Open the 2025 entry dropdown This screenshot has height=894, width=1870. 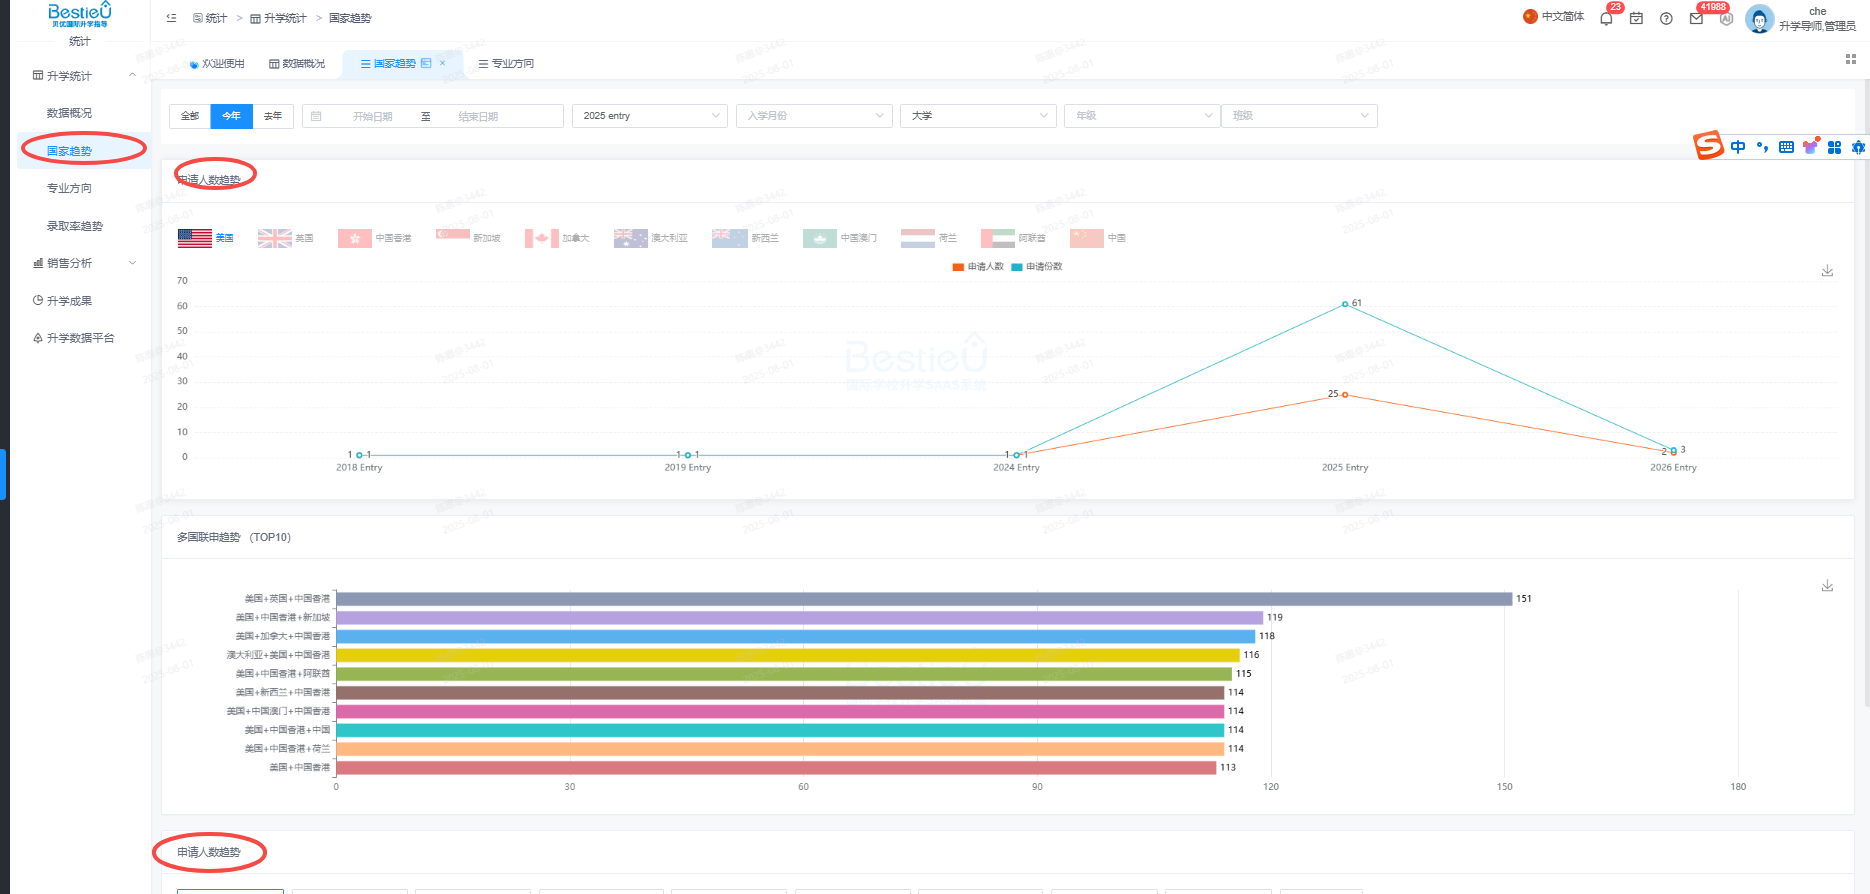(649, 116)
